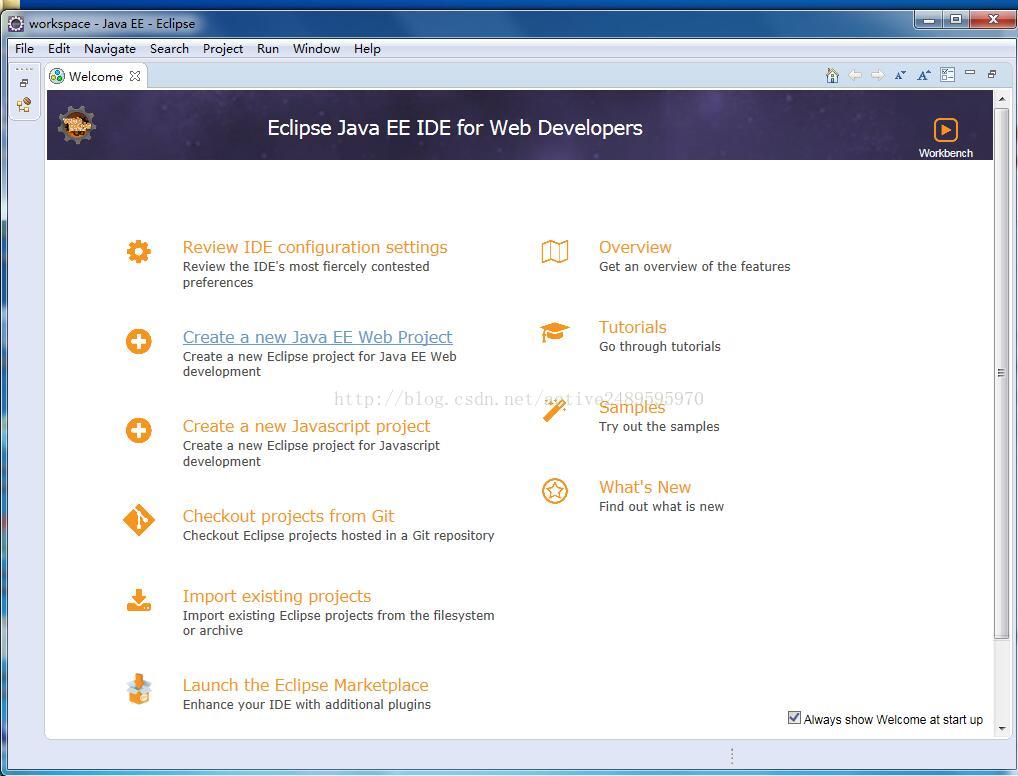Click the What's New star icon
Viewport: 1018px width, 776px height.
[x=554, y=491]
